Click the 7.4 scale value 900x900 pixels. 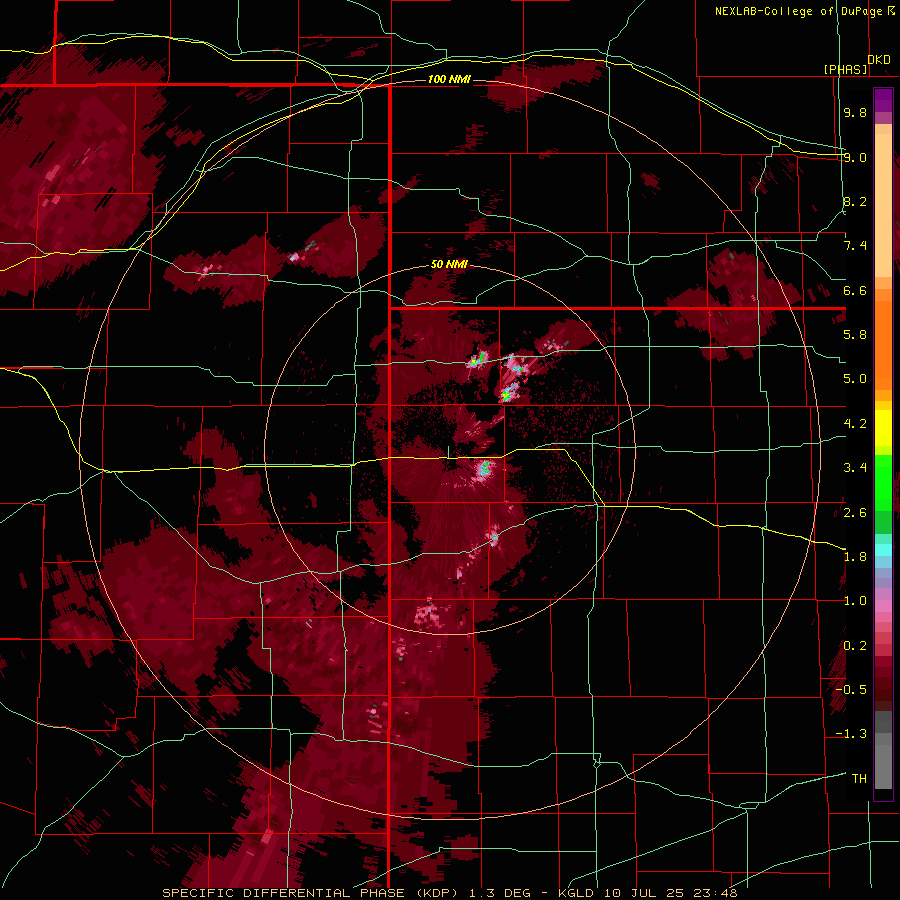pyautogui.click(x=855, y=246)
